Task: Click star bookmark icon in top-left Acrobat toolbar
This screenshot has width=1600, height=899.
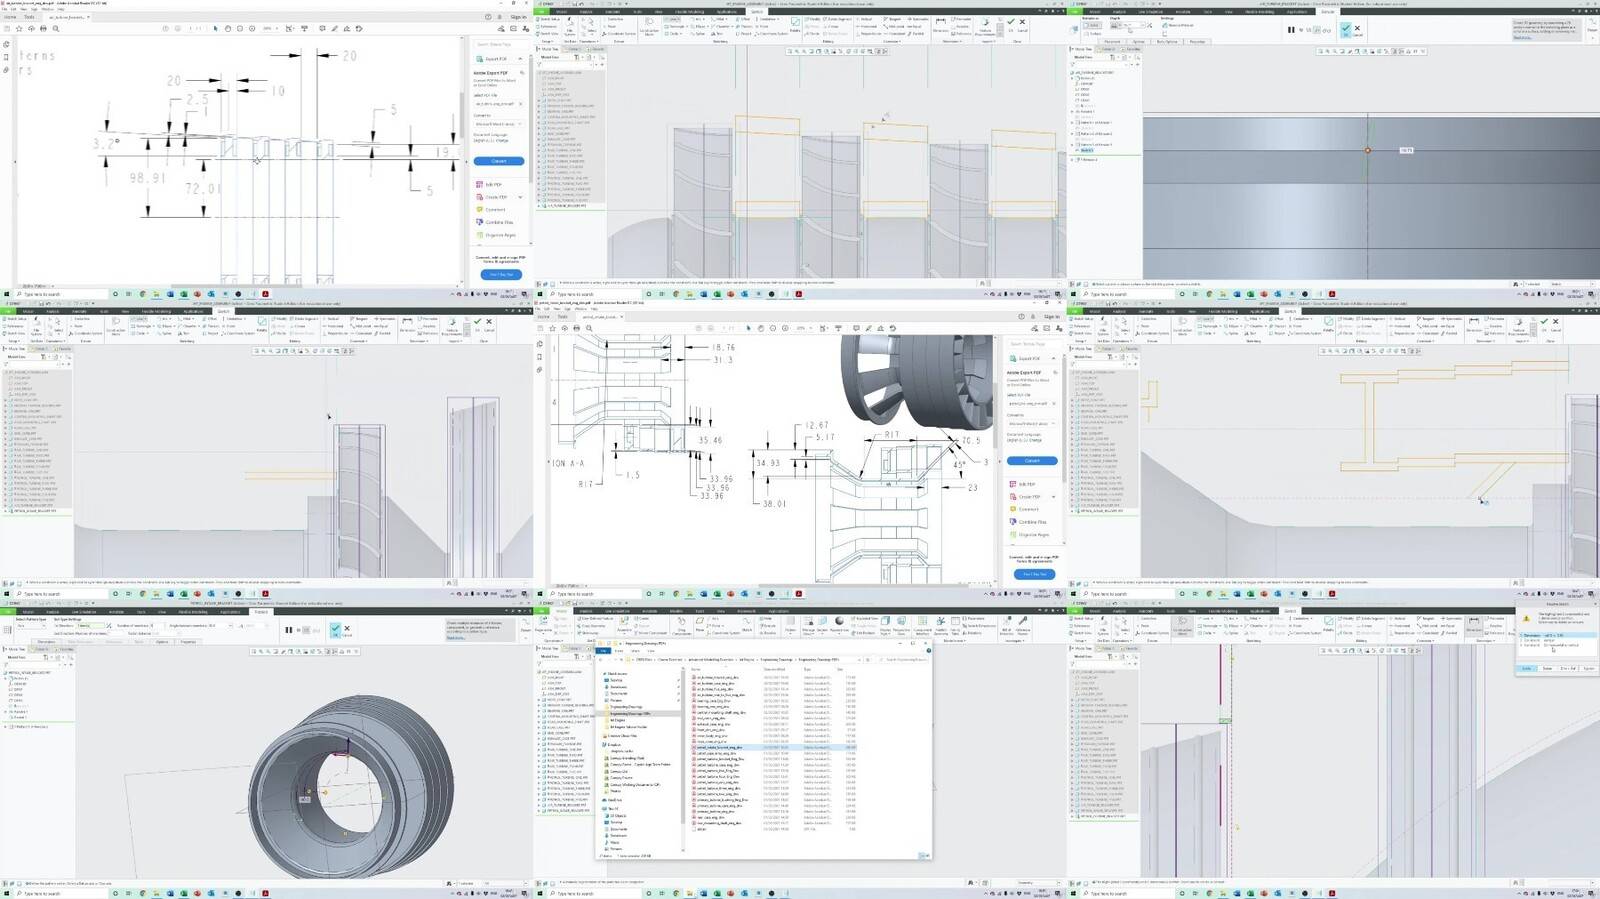Action: click(19, 29)
